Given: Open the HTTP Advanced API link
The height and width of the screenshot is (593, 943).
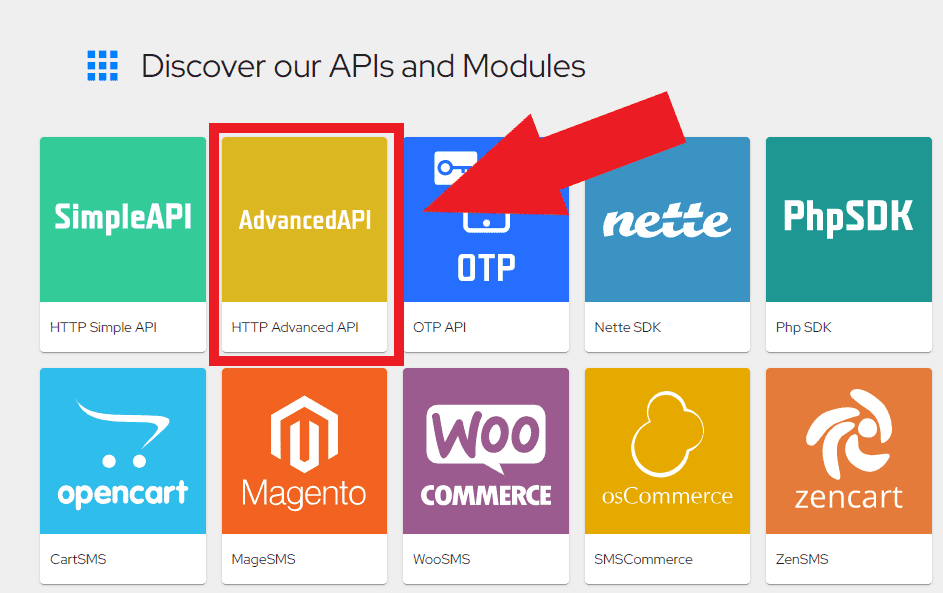Looking at the screenshot, I should point(295,327).
